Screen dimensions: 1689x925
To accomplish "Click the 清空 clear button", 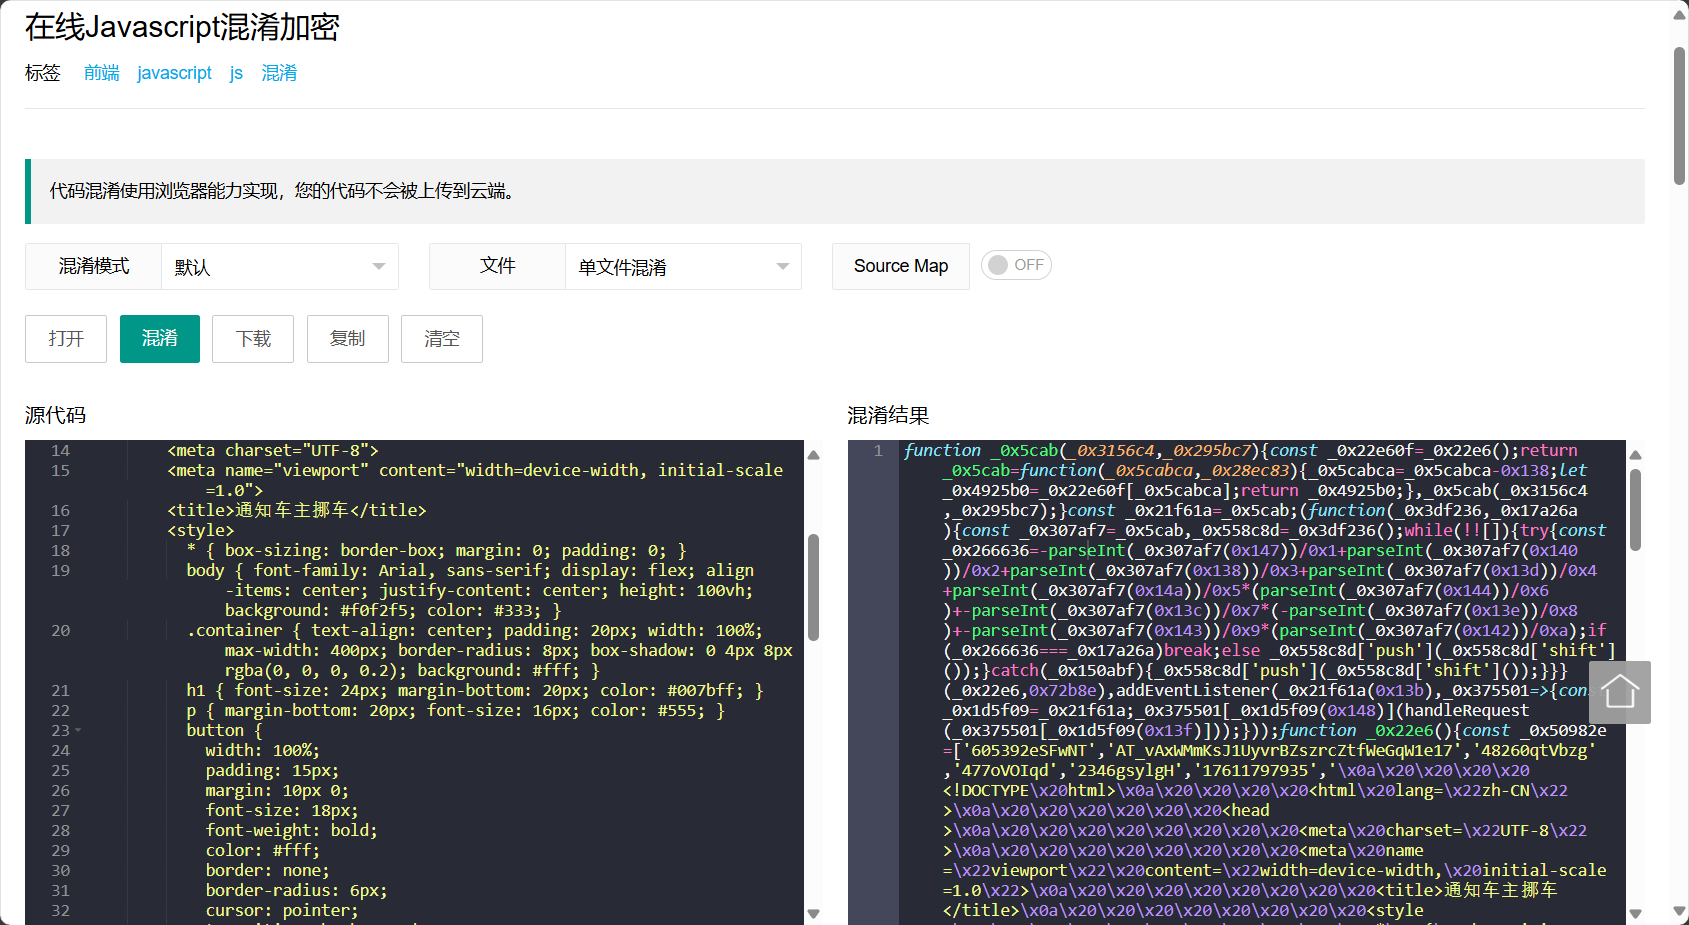I will click(x=442, y=339).
